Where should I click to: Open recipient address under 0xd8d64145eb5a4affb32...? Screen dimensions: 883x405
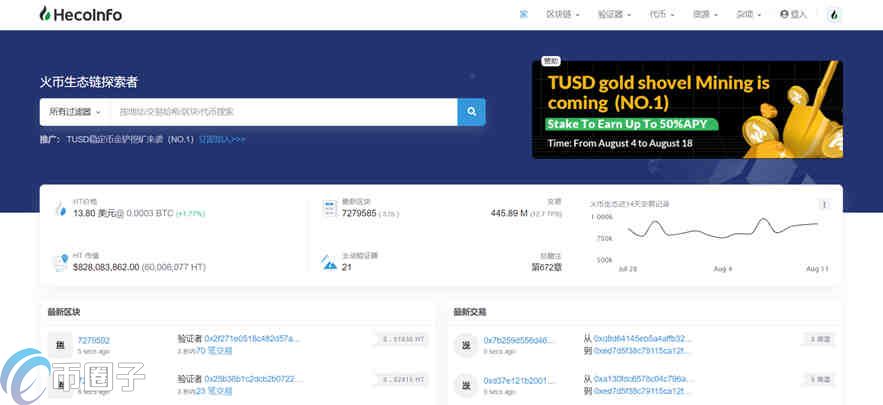coord(641,350)
